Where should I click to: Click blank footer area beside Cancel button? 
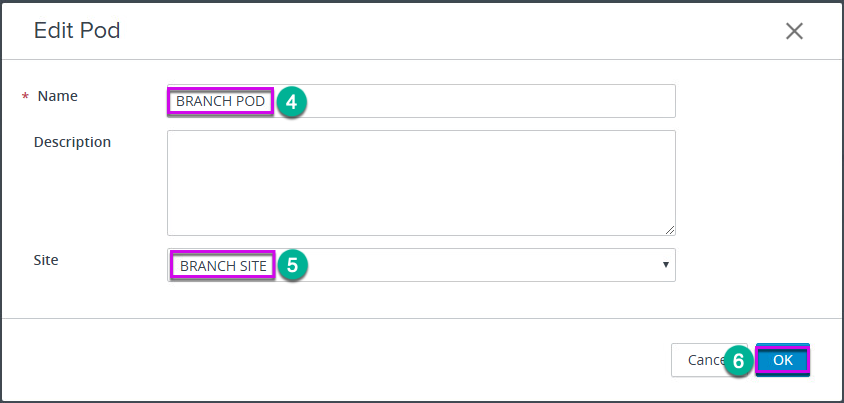click(334, 360)
